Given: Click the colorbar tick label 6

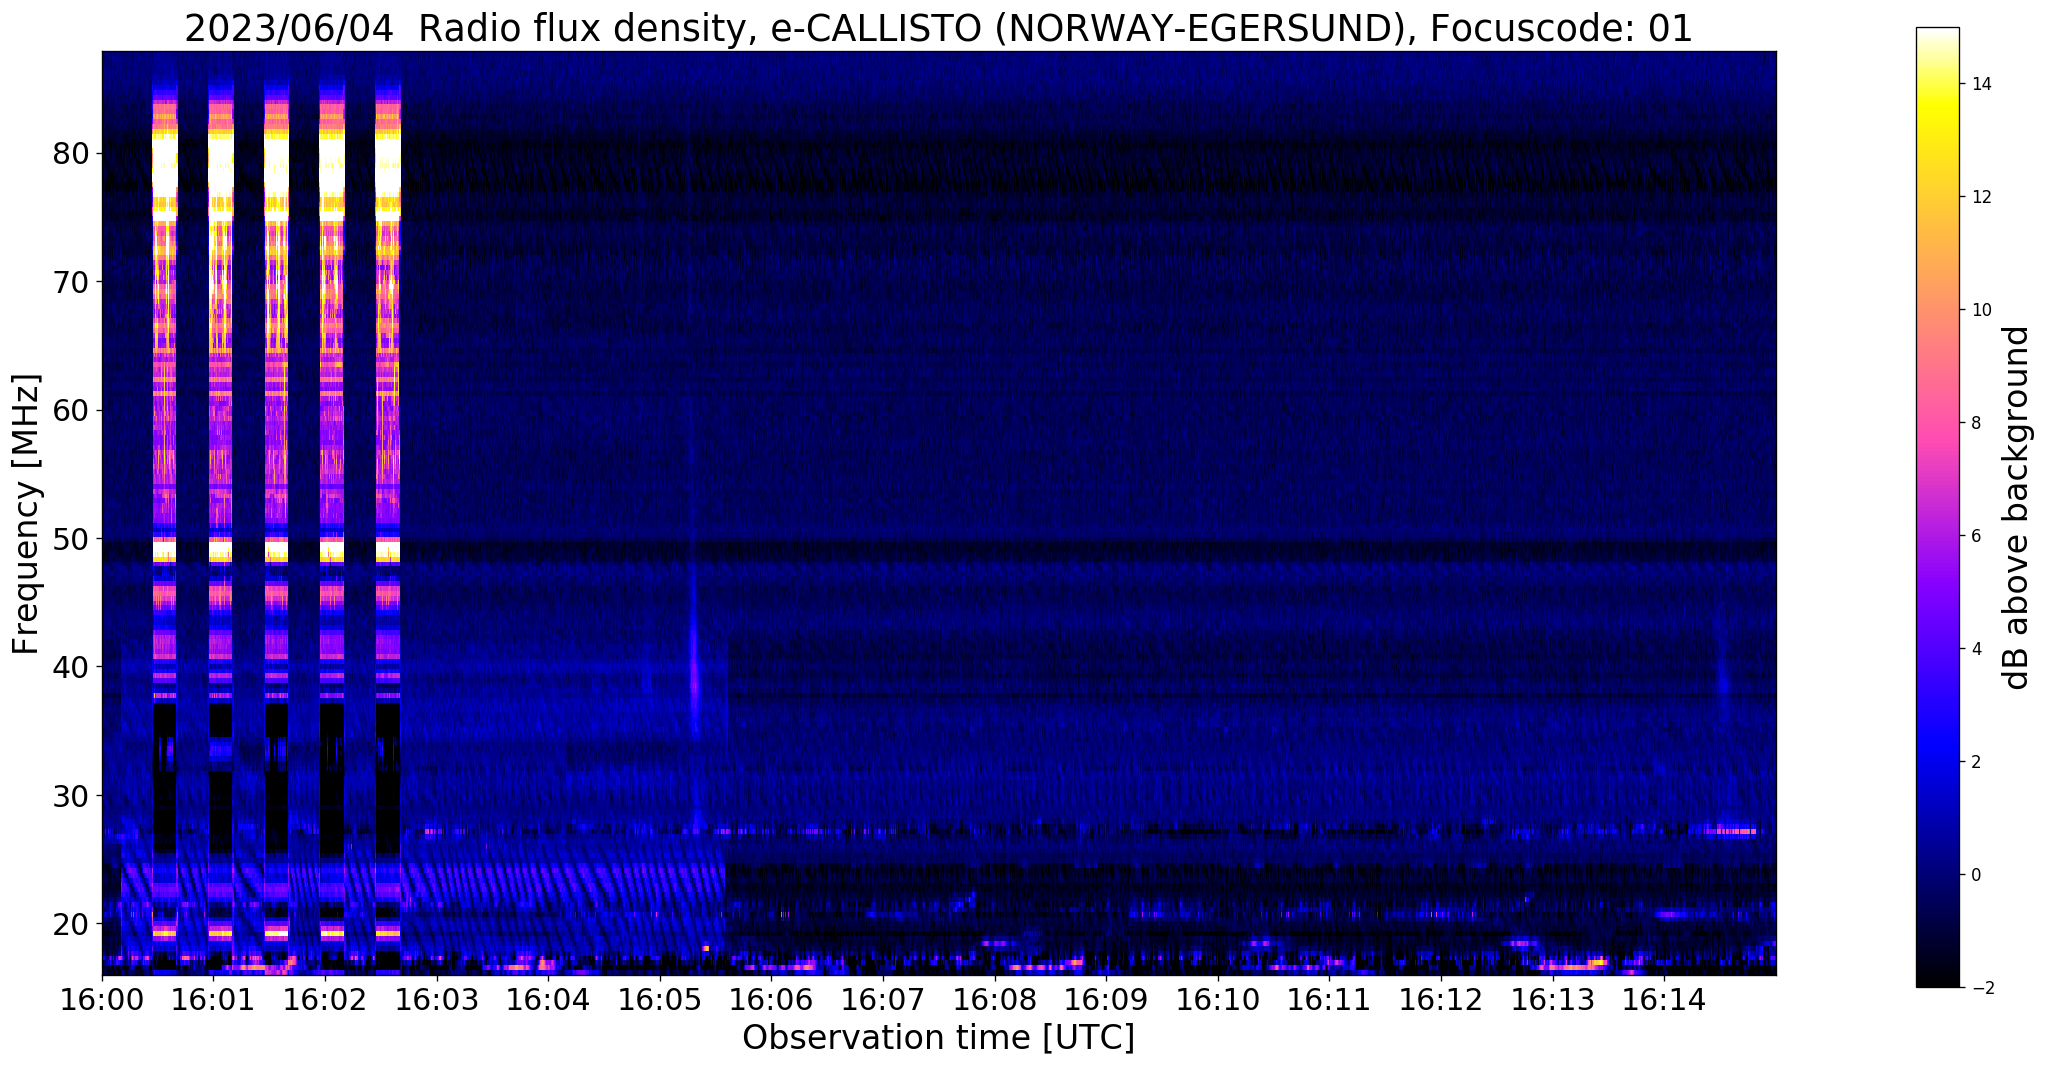Looking at the screenshot, I should (x=1975, y=536).
